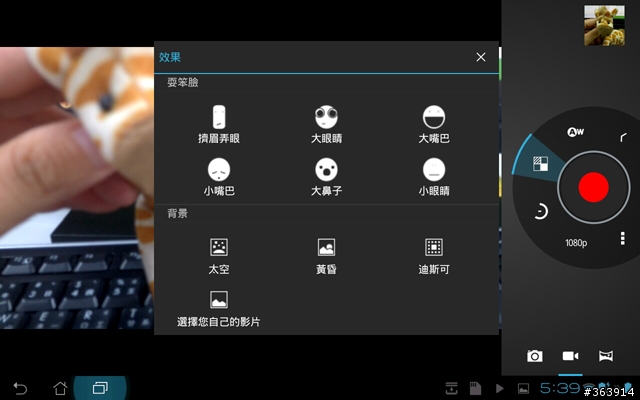Select the 大眼睛 big eyes effect
The width and height of the screenshot is (640, 400).
[x=326, y=124]
